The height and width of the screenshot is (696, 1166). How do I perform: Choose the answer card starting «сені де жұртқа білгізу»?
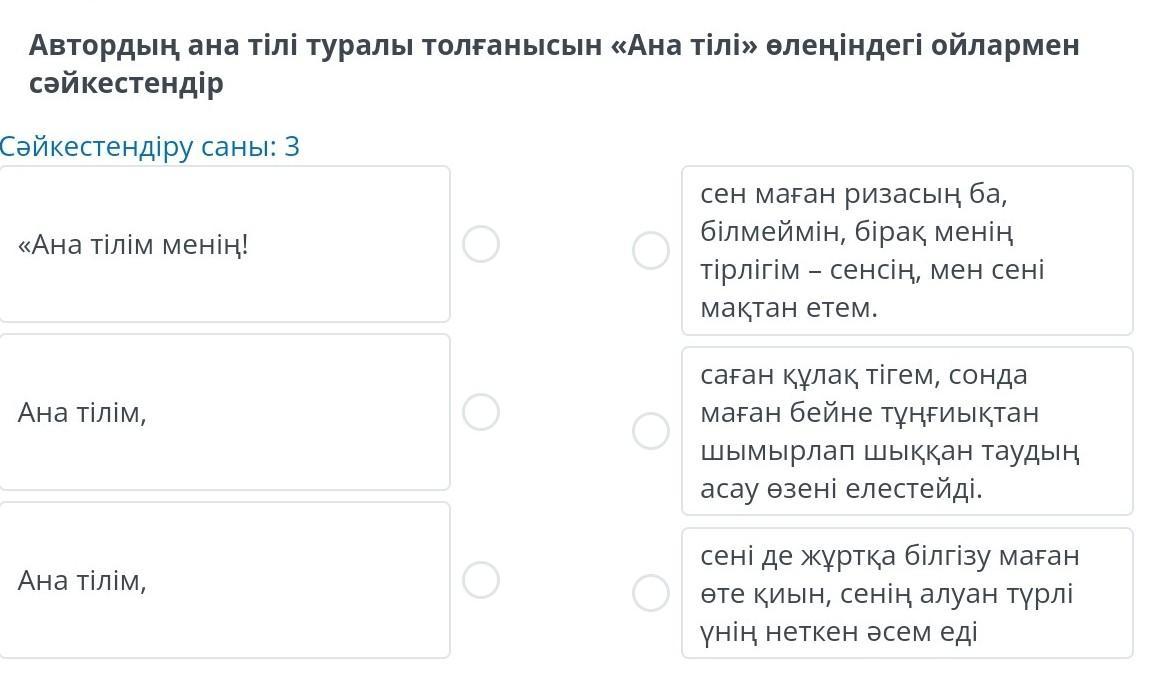click(906, 593)
